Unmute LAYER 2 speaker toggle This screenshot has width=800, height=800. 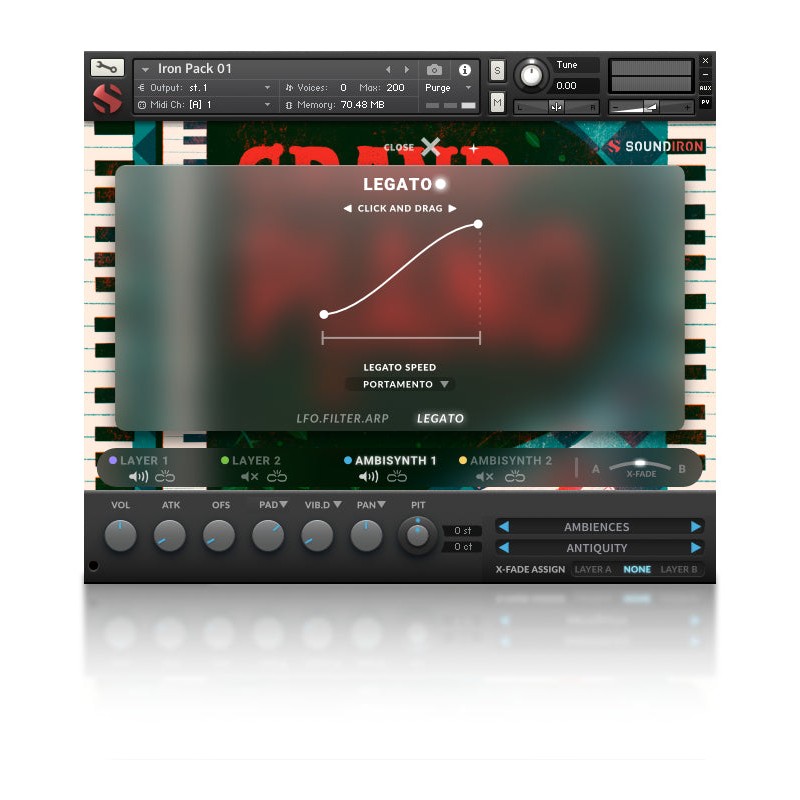click(251, 476)
